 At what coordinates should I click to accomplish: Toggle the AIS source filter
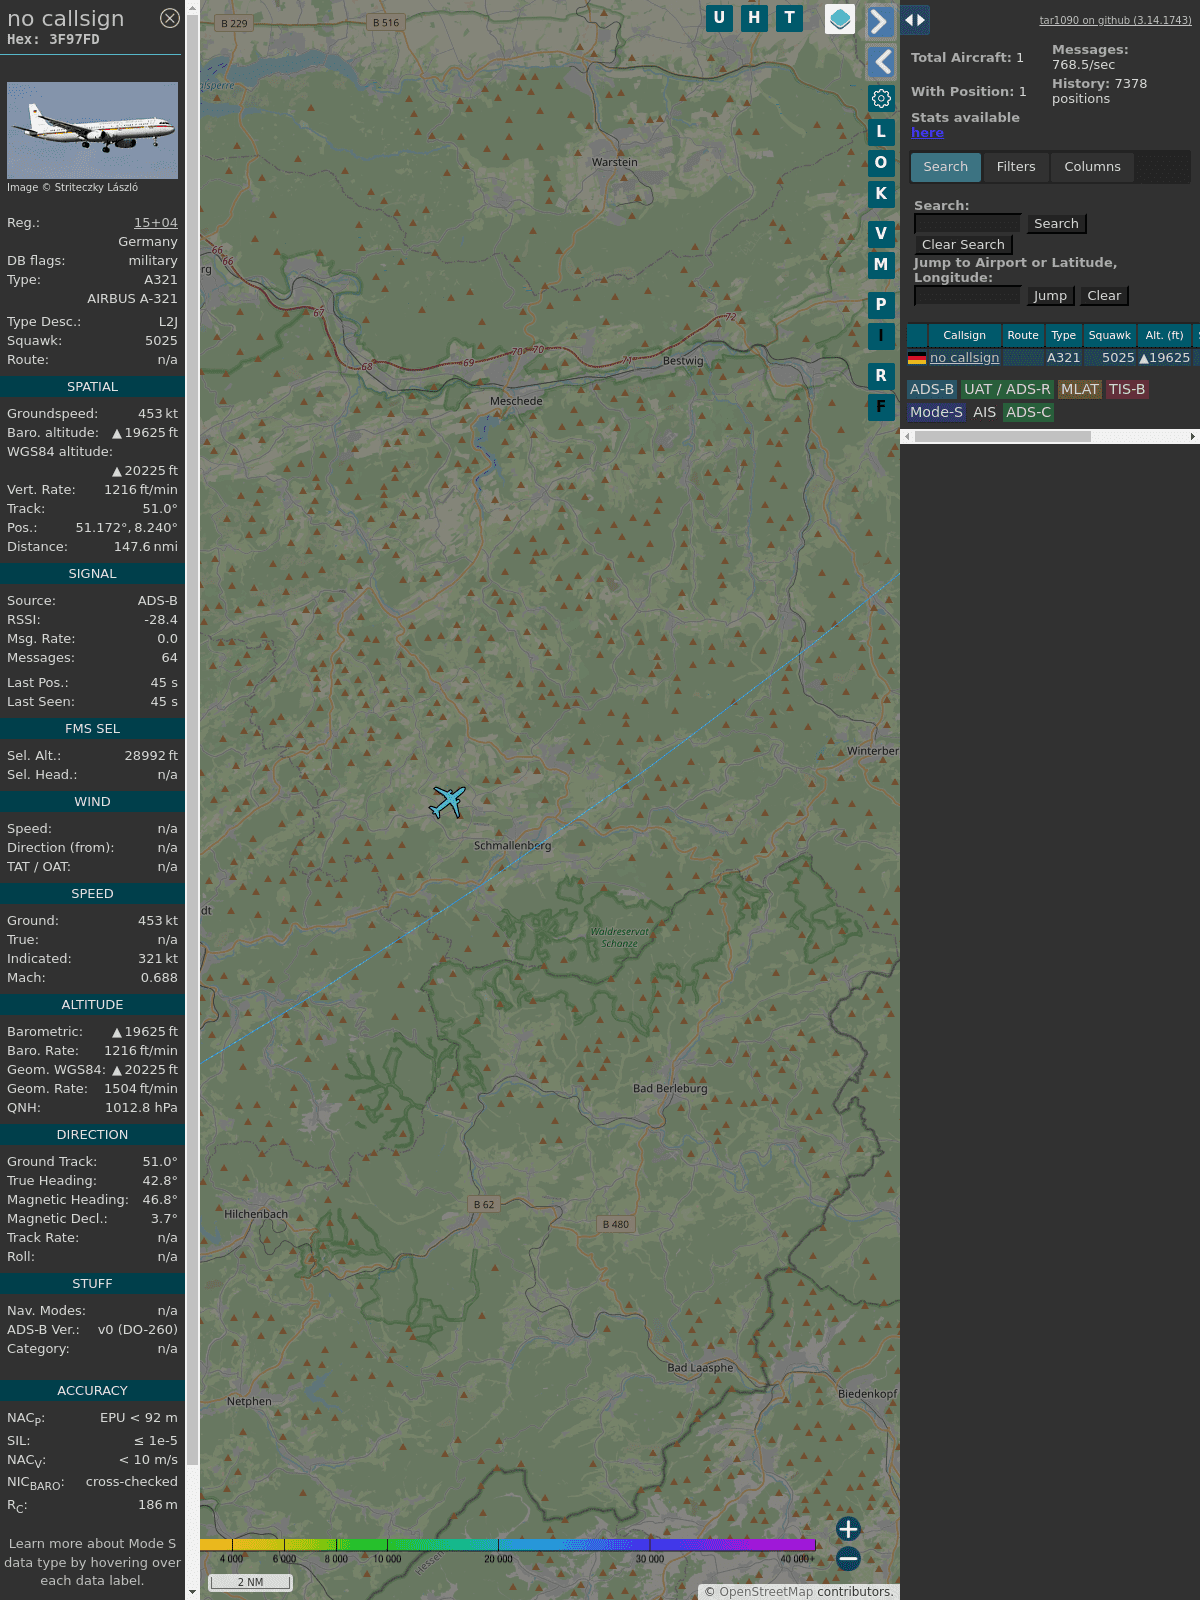coord(985,412)
